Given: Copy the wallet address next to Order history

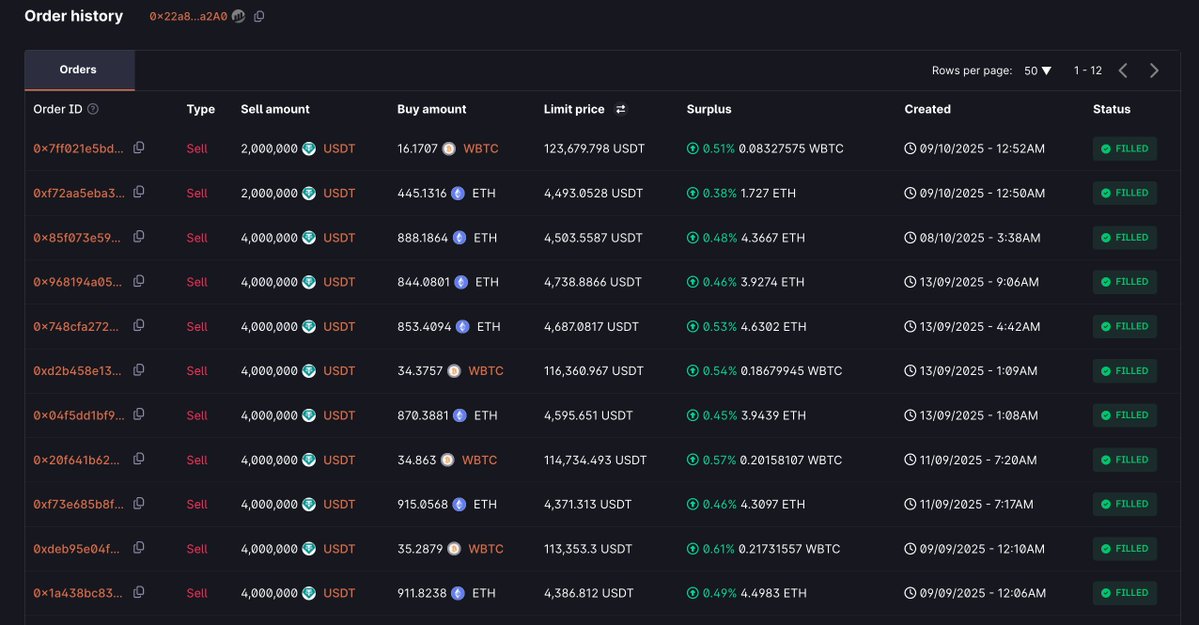Looking at the screenshot, I should coord(259,17).
